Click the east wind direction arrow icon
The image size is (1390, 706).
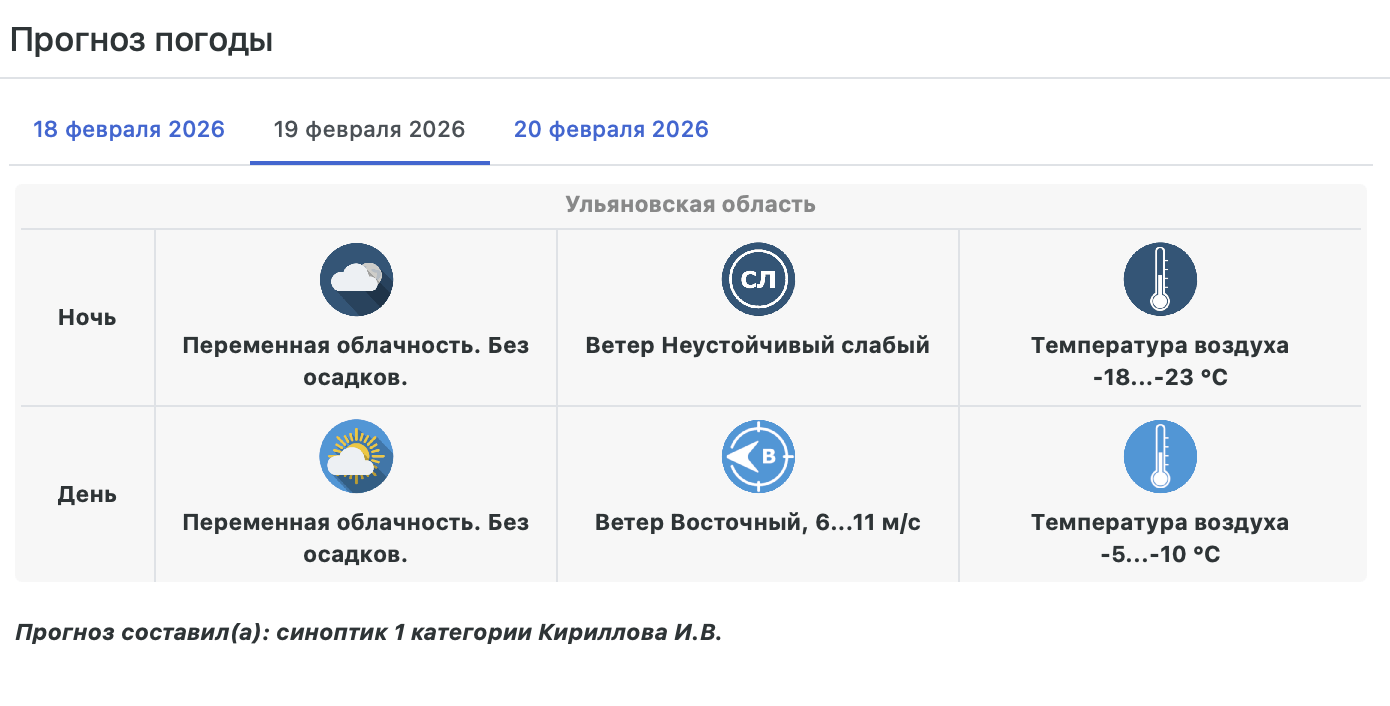point(758,456)
